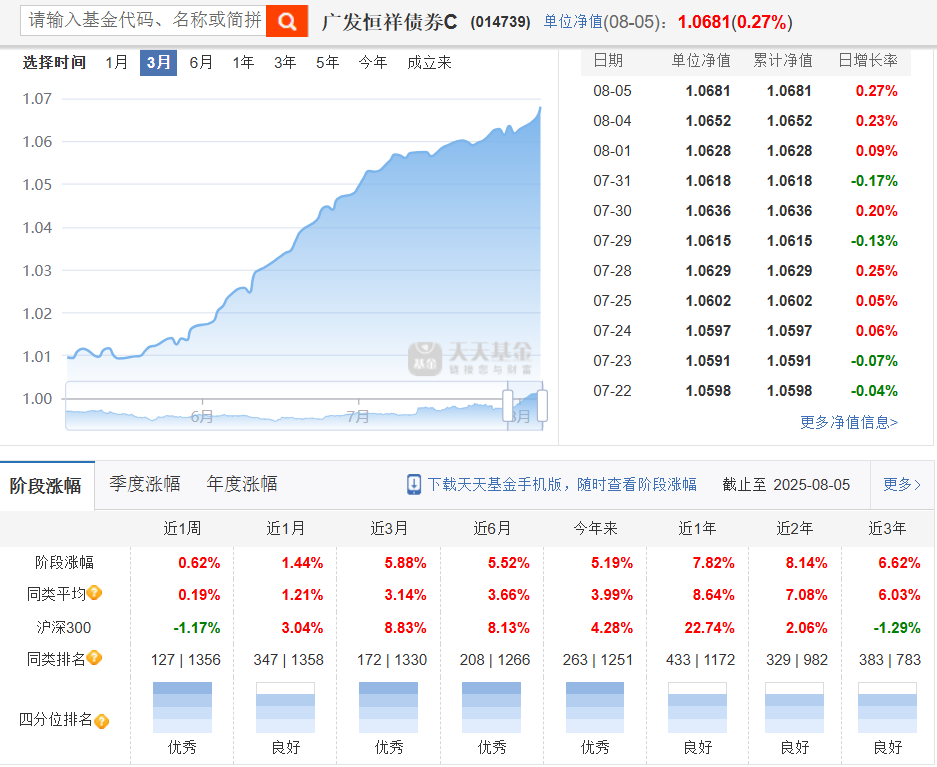Click the 累计净值 column header
Screen dimensions: 937x767
(783, 60)
